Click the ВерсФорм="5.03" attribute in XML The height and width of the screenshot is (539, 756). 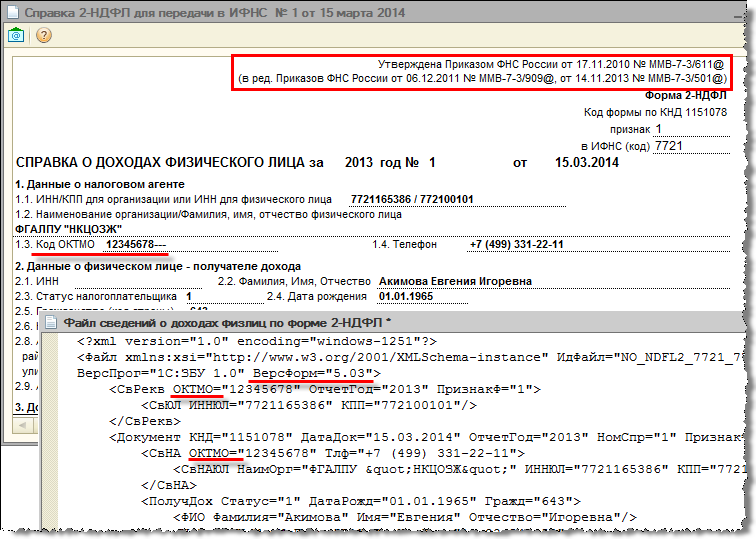(313, 373)
